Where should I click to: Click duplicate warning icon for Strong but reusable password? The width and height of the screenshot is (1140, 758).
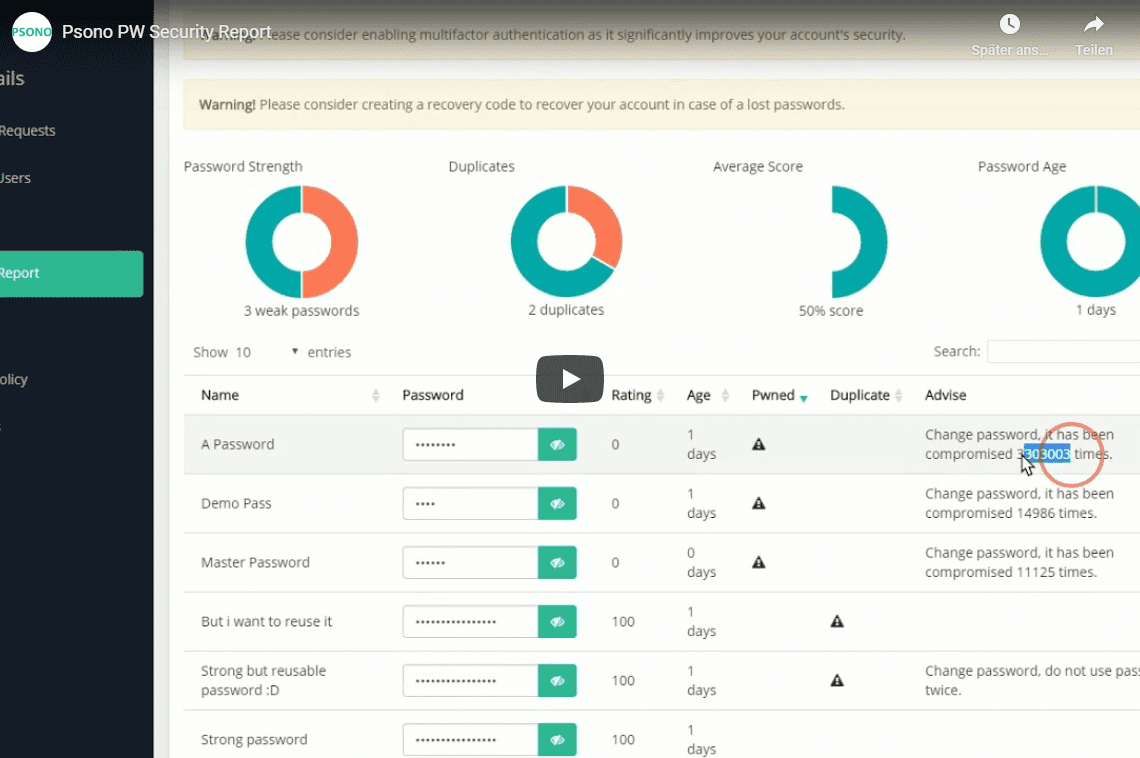point(837,680)
